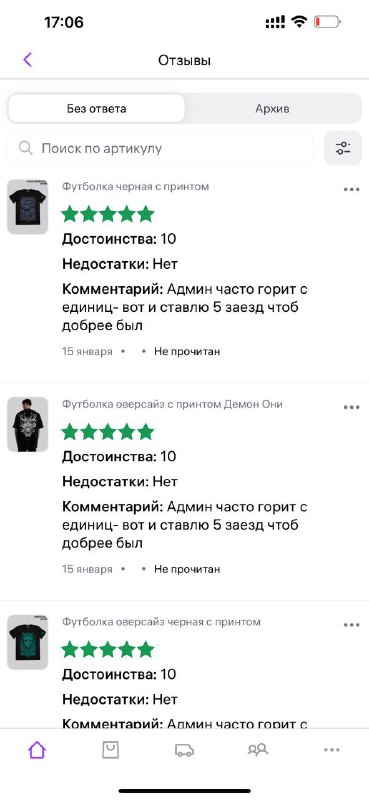
Task: Open options for Футболка оверсайз черная review
Action: (x=352, y=624)
